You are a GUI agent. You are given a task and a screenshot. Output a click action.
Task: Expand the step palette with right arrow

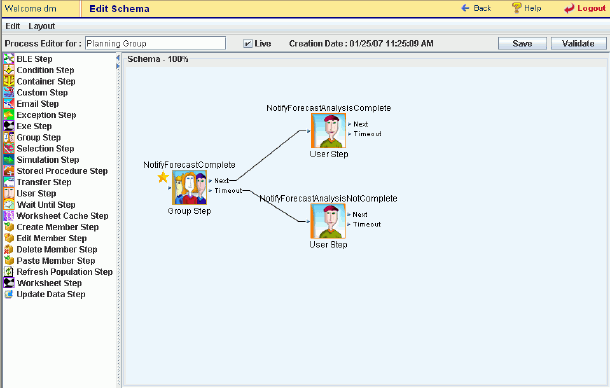[117, 66]
